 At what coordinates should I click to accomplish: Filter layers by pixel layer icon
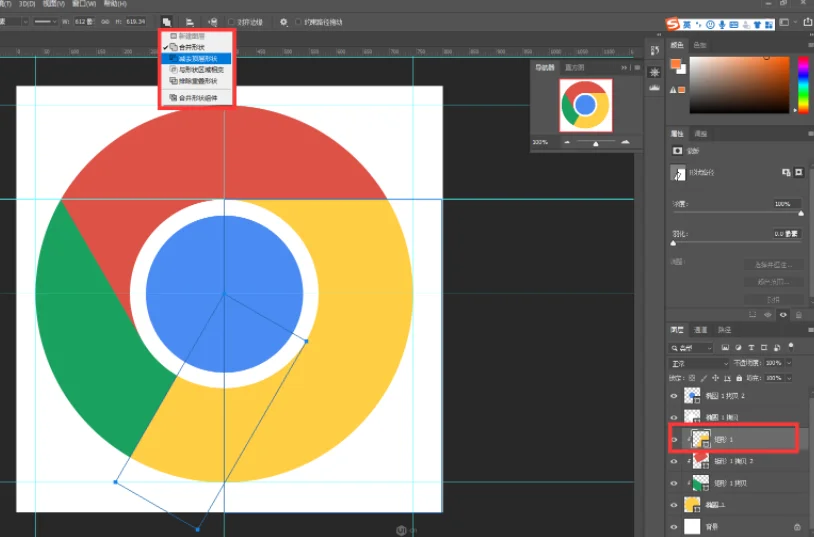point(725,347)
